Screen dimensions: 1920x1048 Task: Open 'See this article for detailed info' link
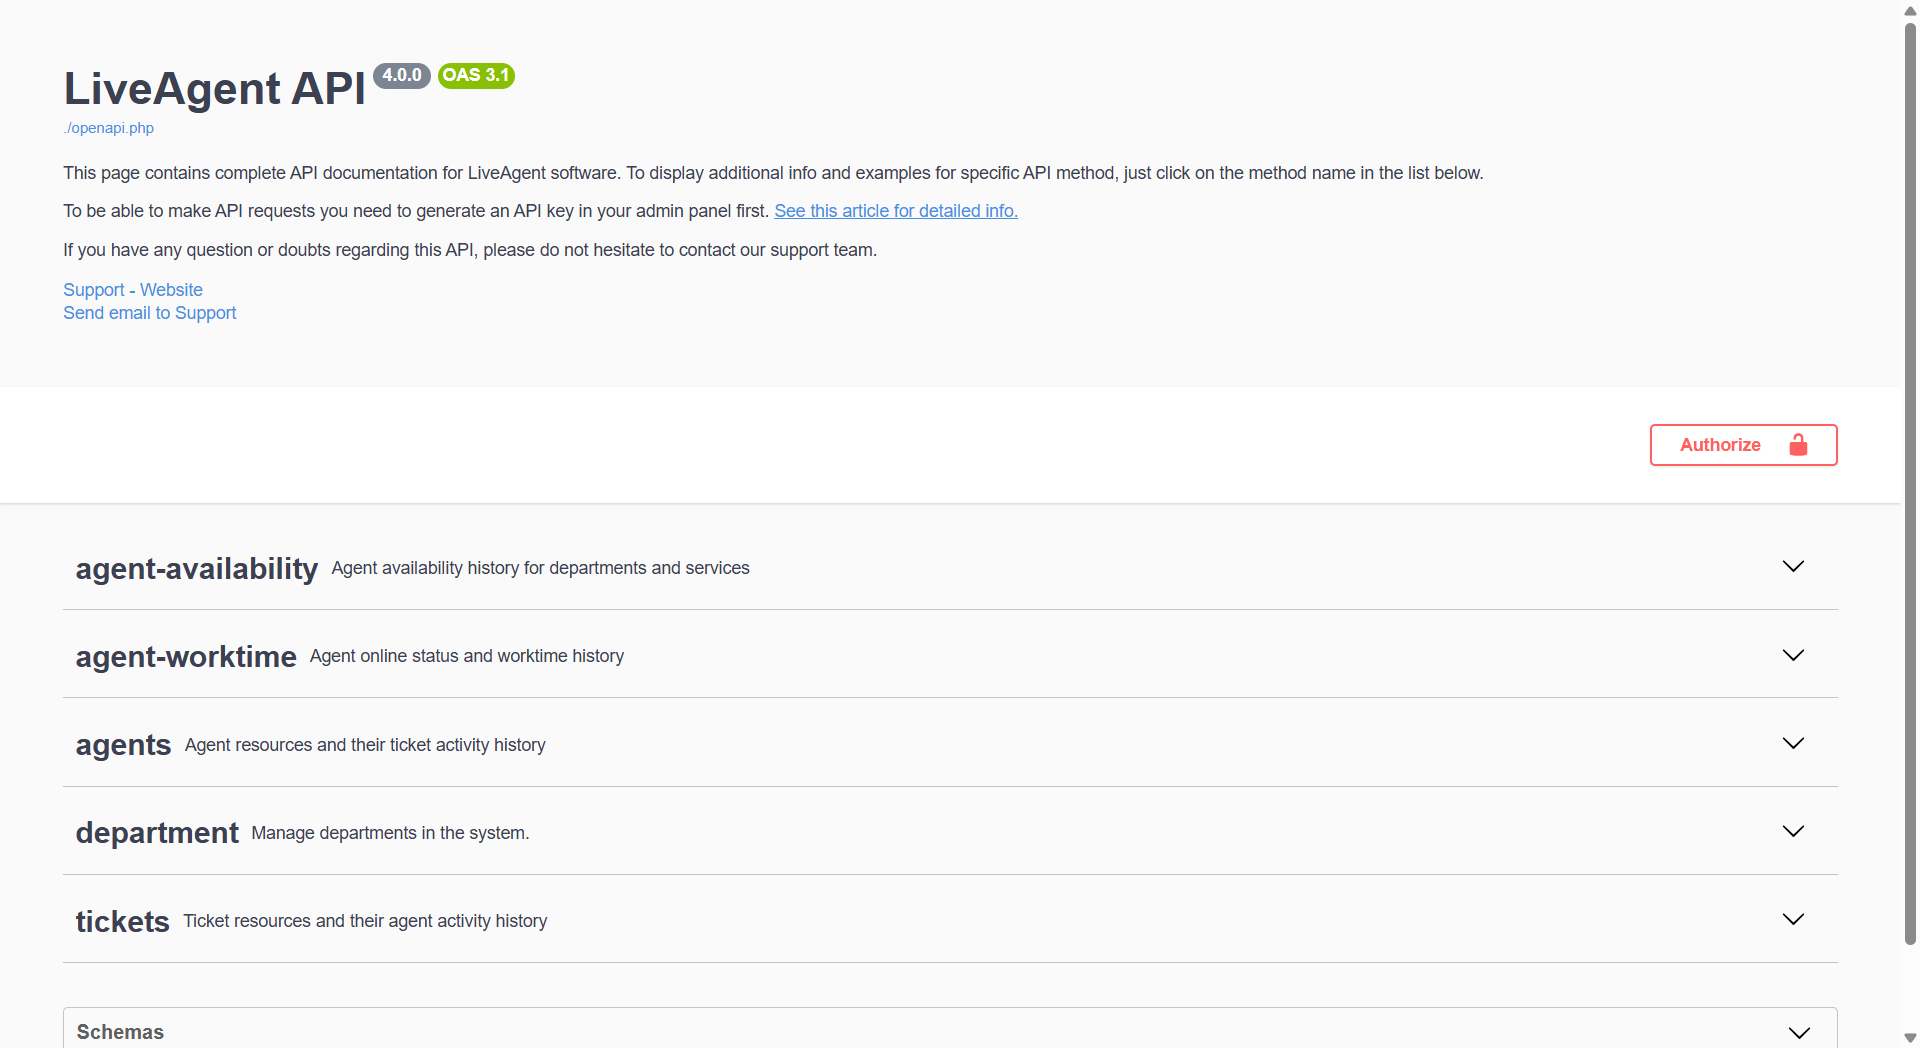click(896, 211)
